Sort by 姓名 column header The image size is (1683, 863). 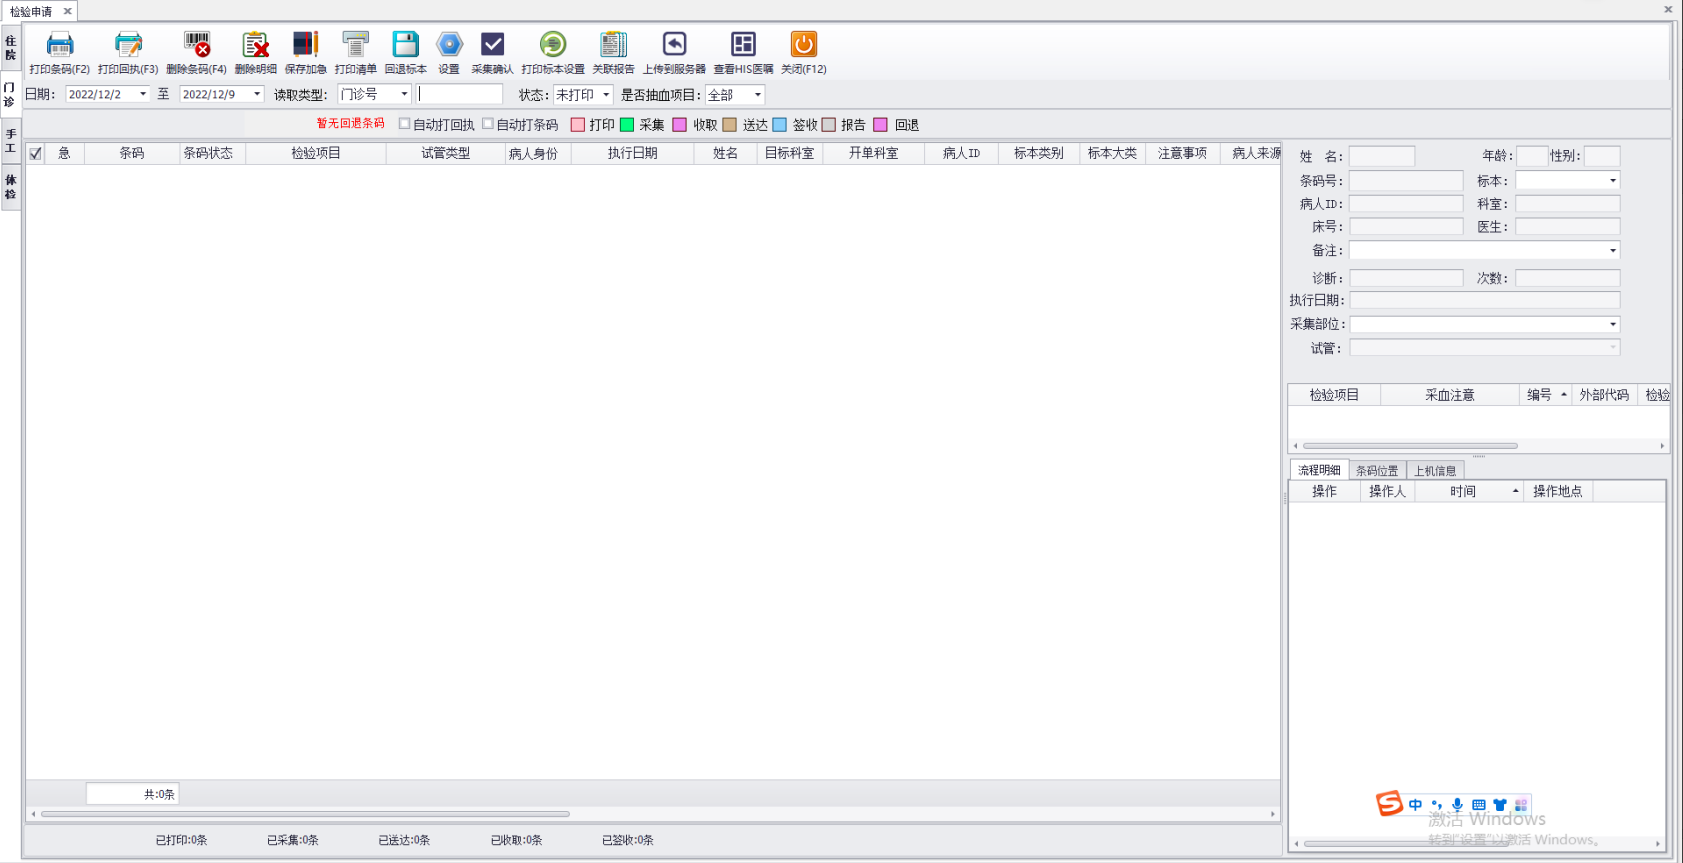click(725, 153)
